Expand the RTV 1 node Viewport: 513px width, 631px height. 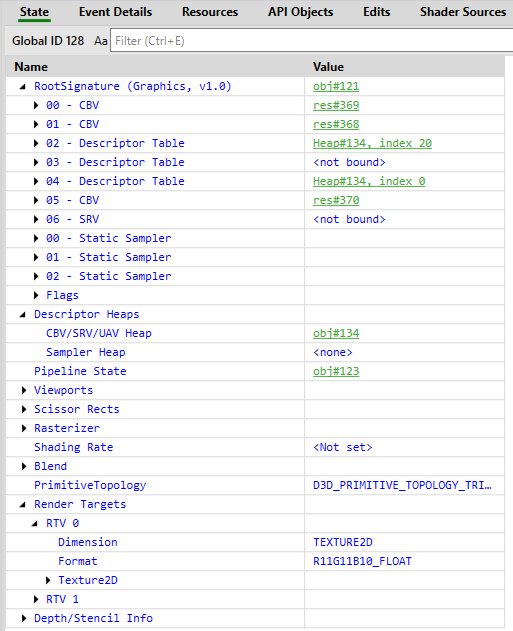pos(36,599)
